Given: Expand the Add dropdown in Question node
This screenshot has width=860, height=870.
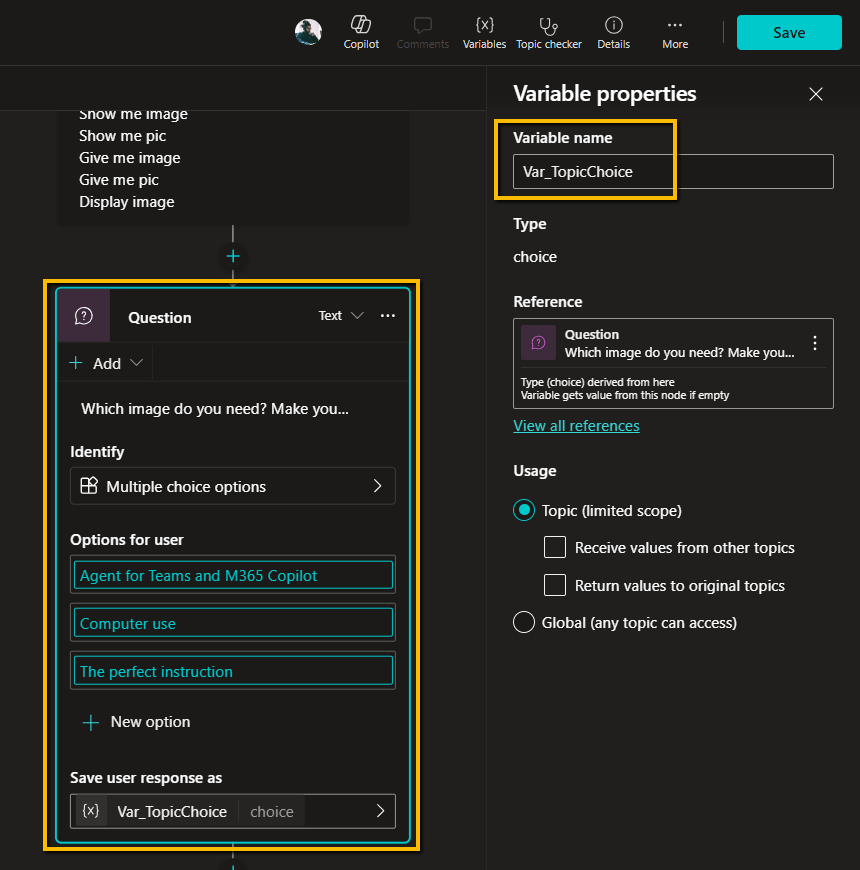Looking at the screenshot, I should [x=107, y=363].
